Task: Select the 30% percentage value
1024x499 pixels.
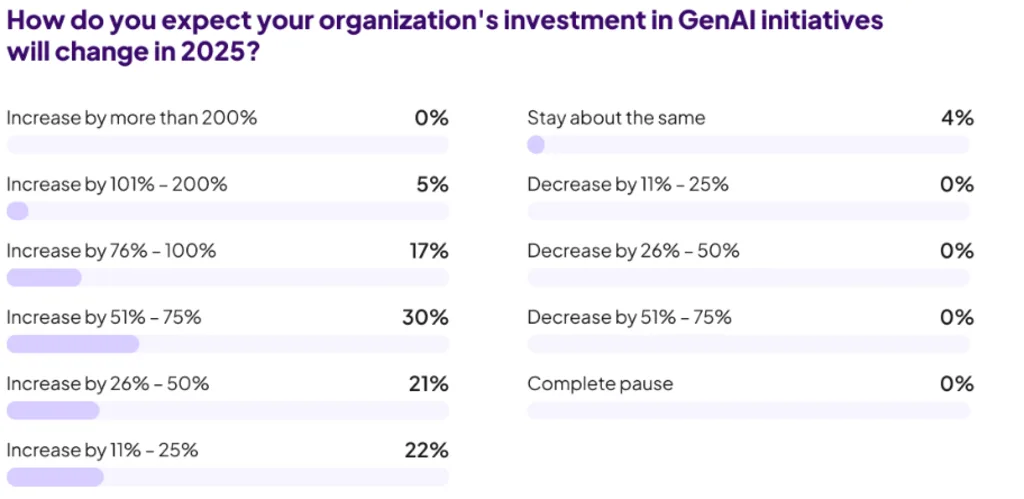Action: pos(427,317)
